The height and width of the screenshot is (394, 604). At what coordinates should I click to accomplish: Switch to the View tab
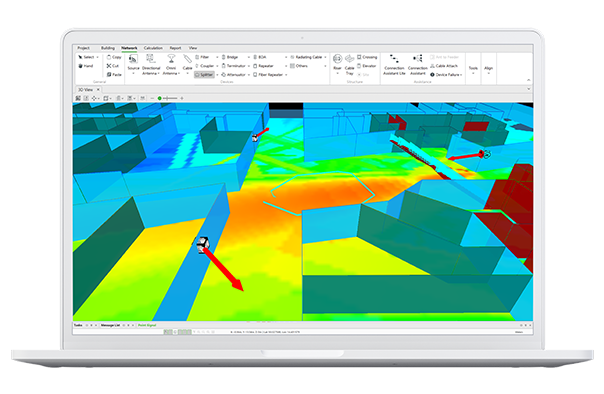point(193,48)
